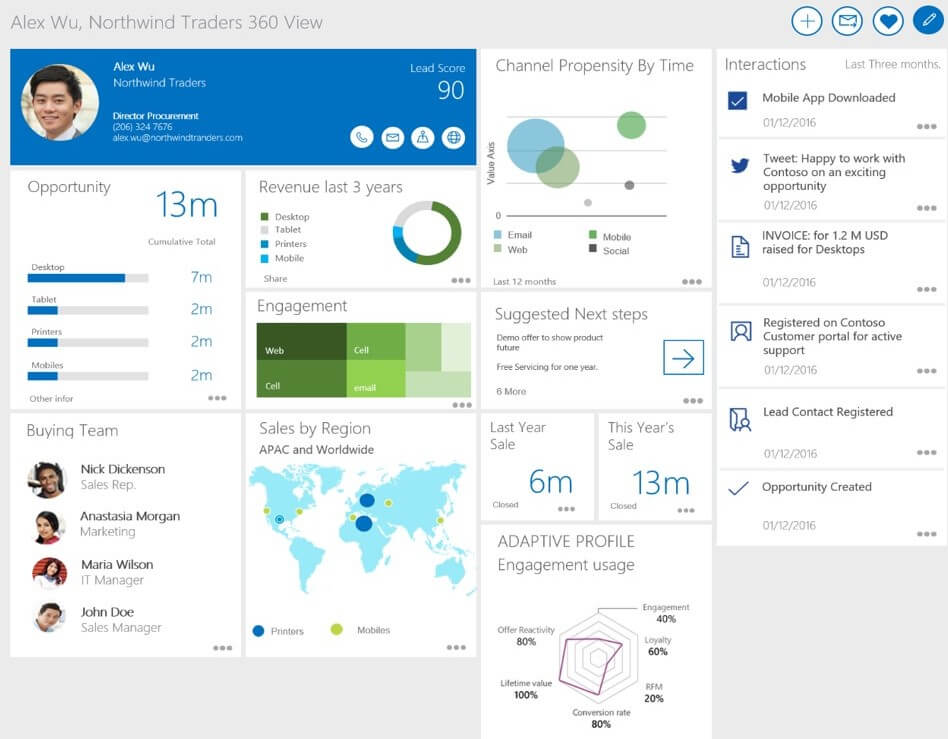This screenshot has height=739, width=948.
Task: Open more options in Channel Propensity card
Action: pyautogui.click(x=692, y=281)
